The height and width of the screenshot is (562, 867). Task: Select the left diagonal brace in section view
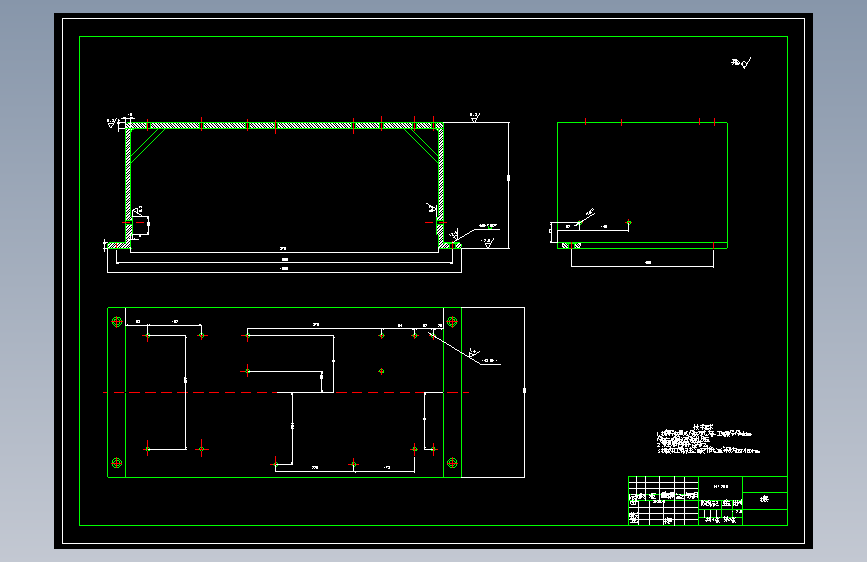click(147, 146)
